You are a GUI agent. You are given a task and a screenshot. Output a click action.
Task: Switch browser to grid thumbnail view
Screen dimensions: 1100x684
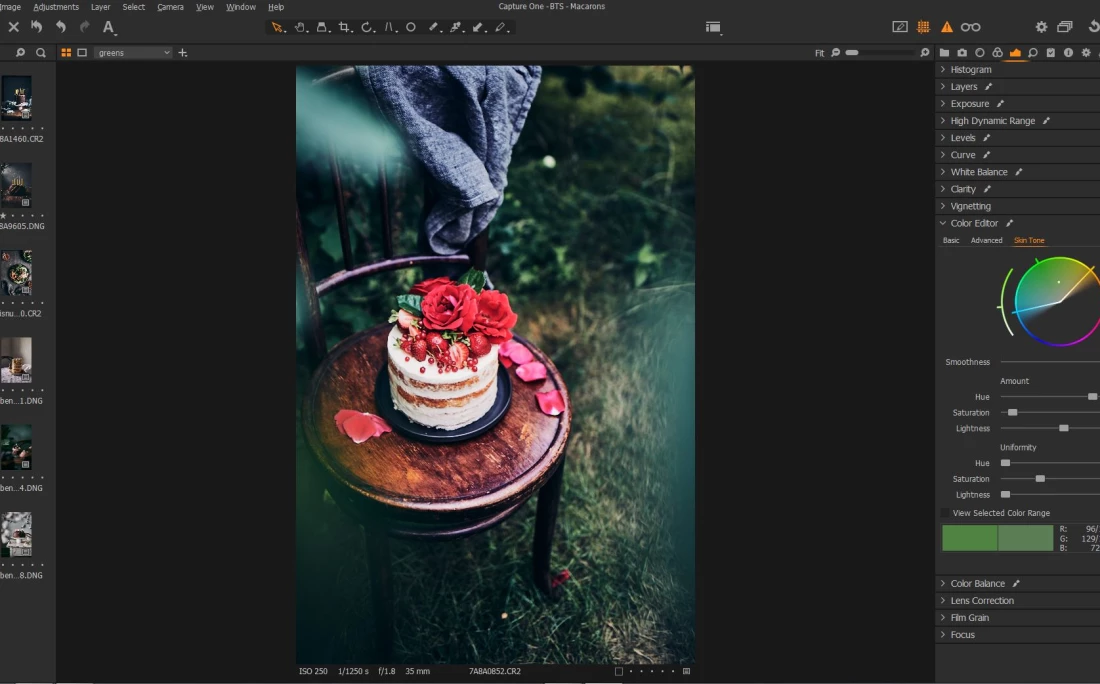point(66,52)
